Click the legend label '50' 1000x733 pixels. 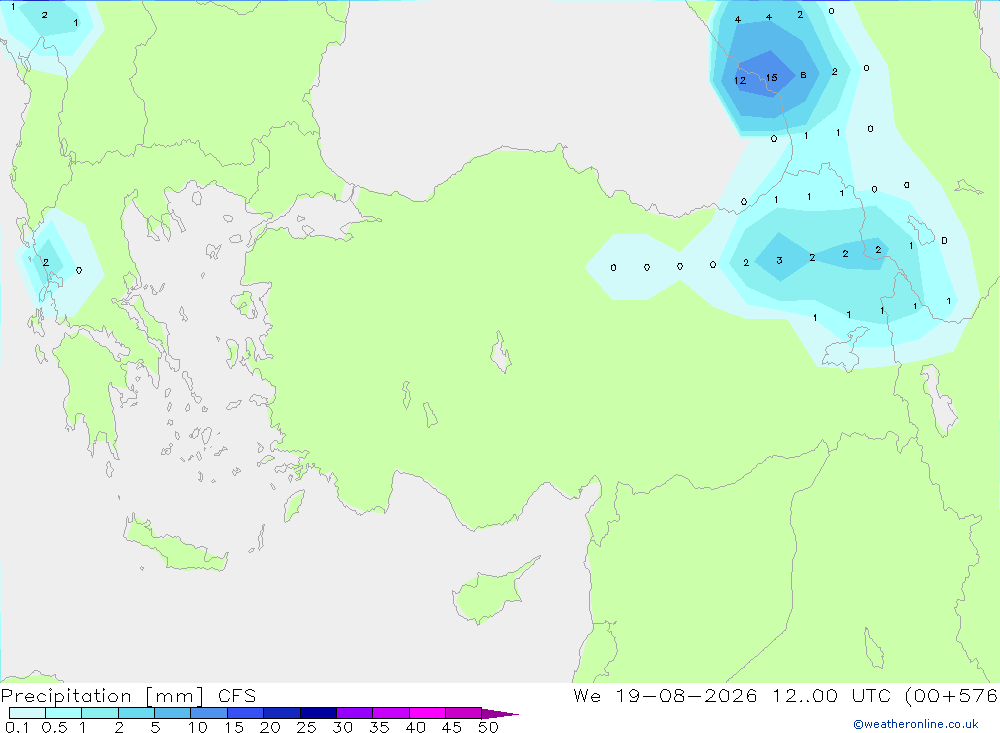488,727
